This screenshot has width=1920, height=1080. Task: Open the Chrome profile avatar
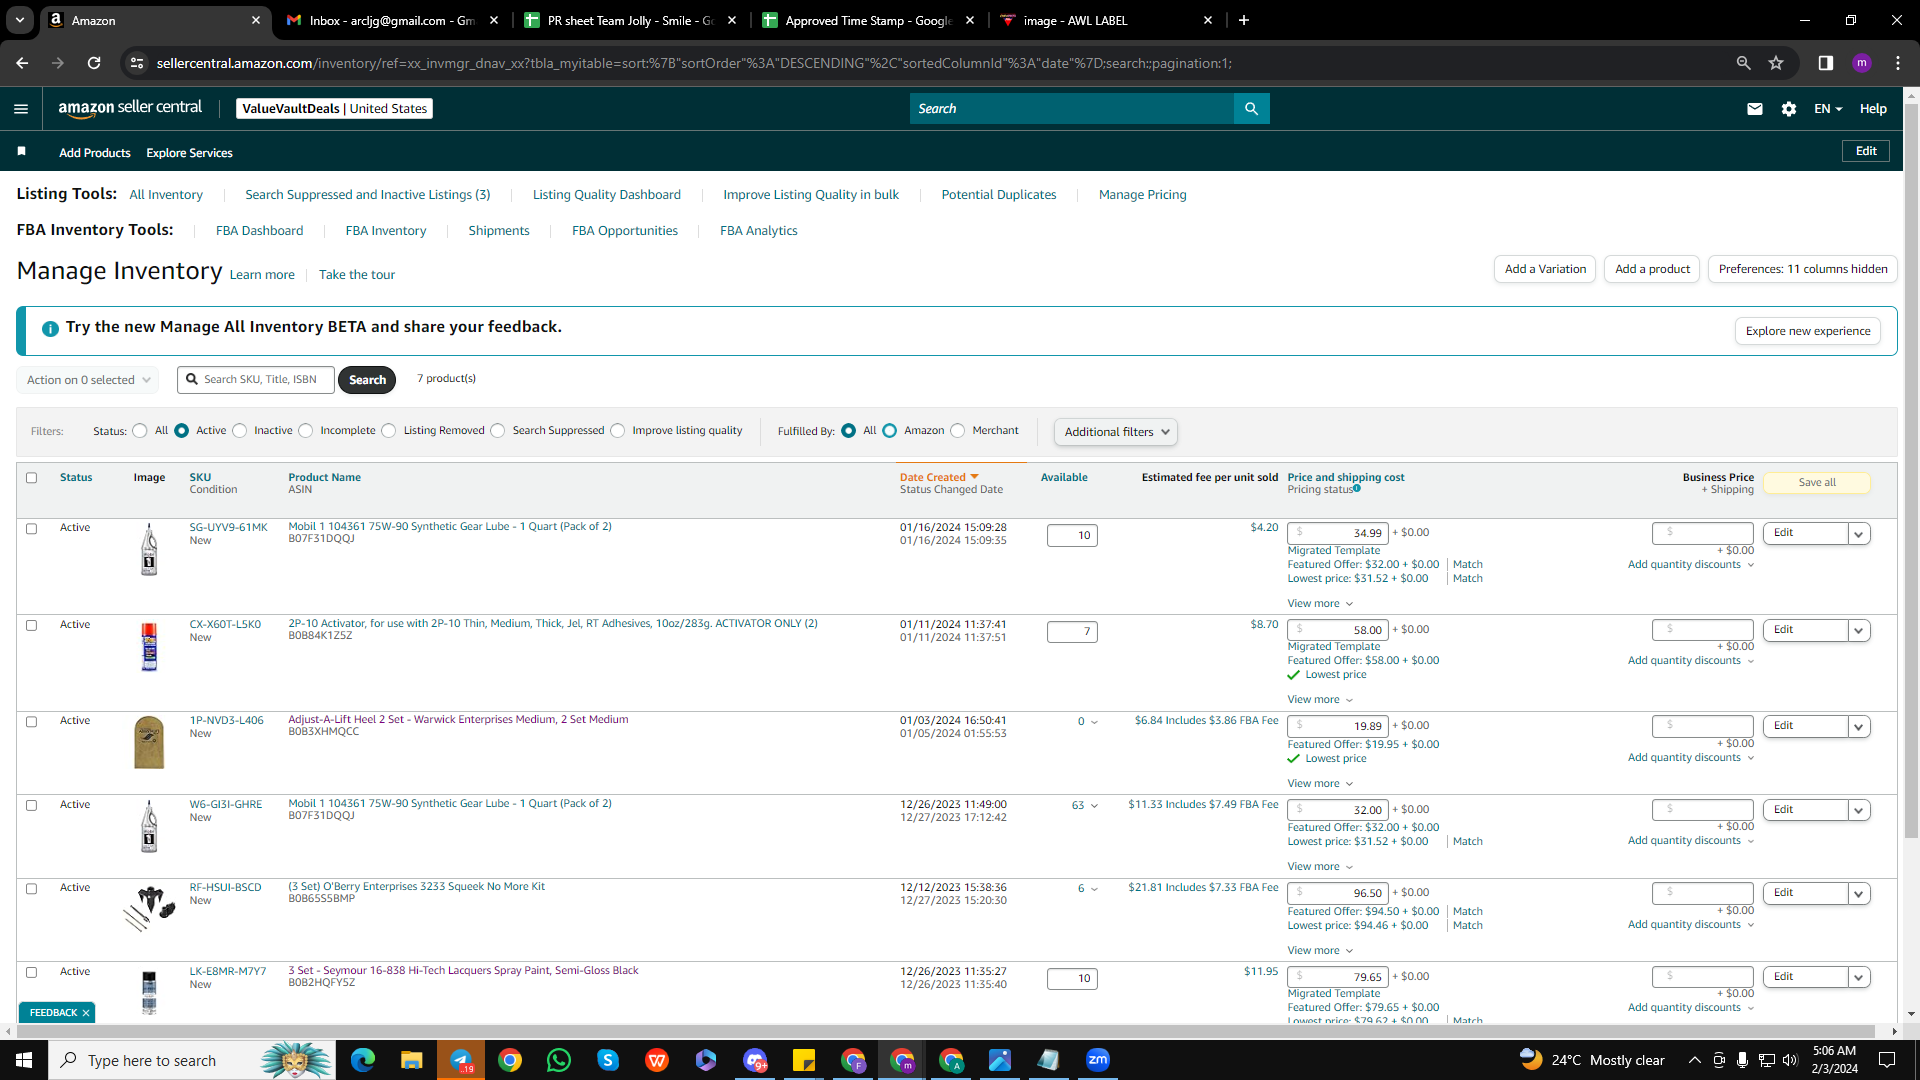(1862, 63)
